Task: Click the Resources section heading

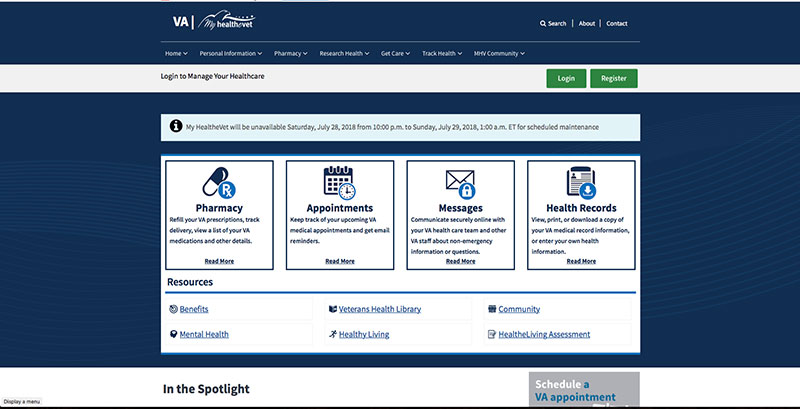Action: (190, 282)
